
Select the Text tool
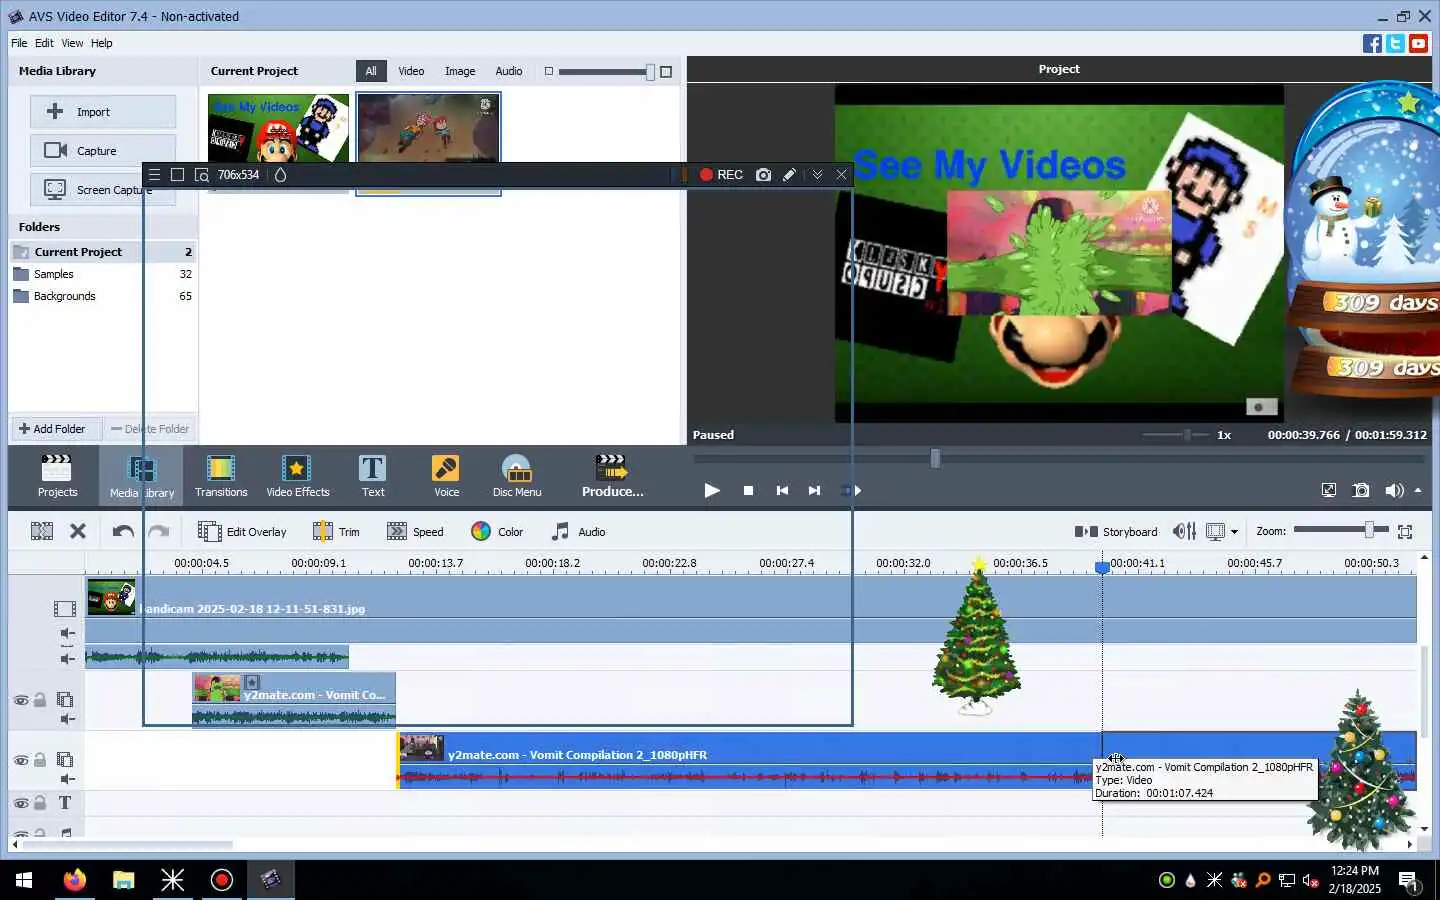click(x=372, y=475)
